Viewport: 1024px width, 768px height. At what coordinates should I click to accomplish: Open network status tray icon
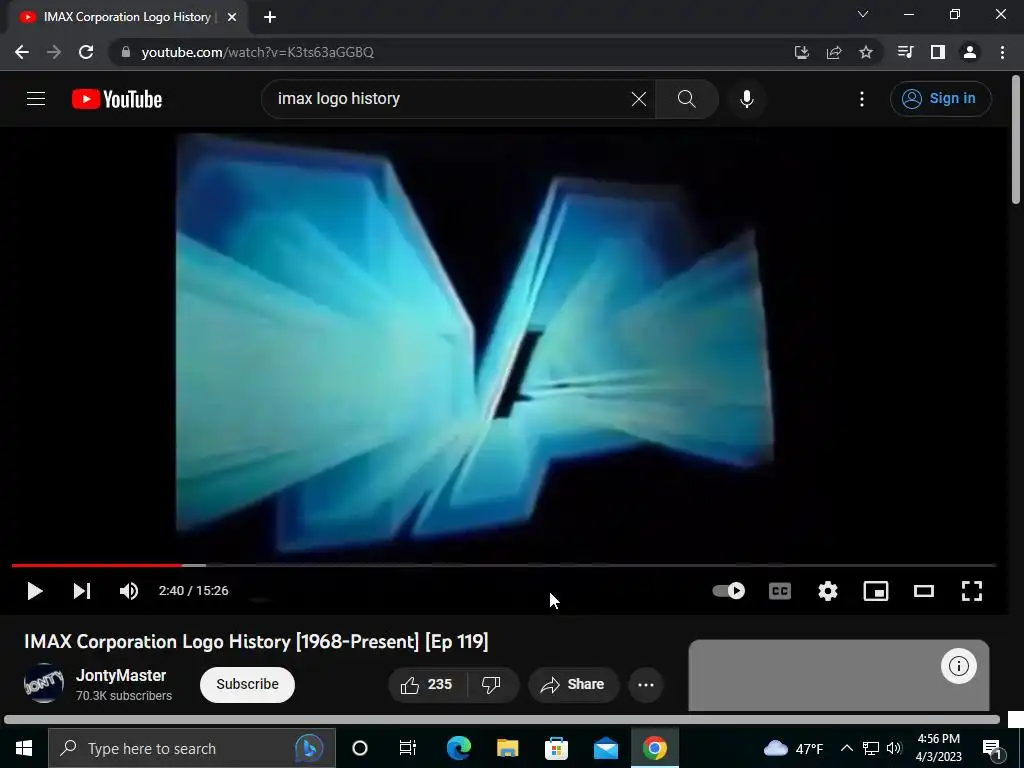coord(871,748)
